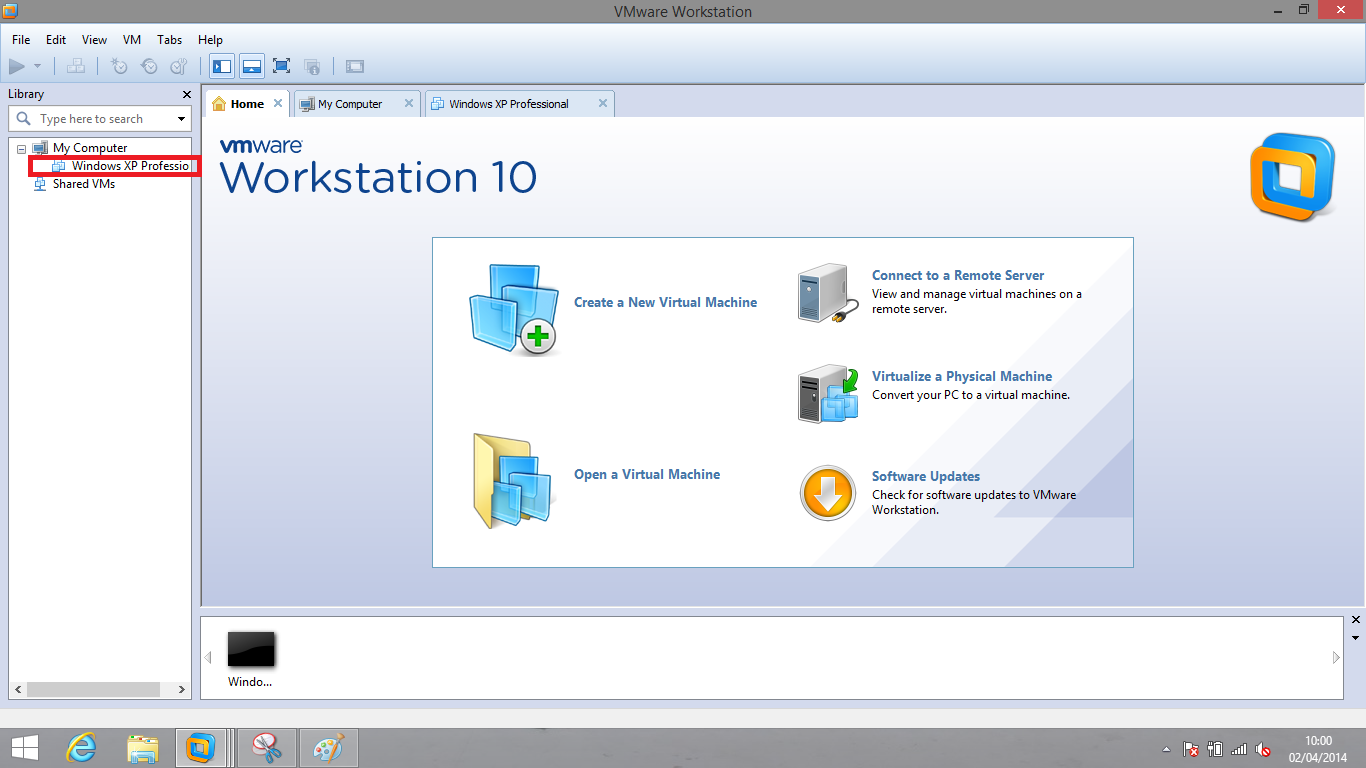Select Shared VMs in the Library tree
This screenshot has height=768, width=1366.
pyautogui.click(x=84, y=184)
